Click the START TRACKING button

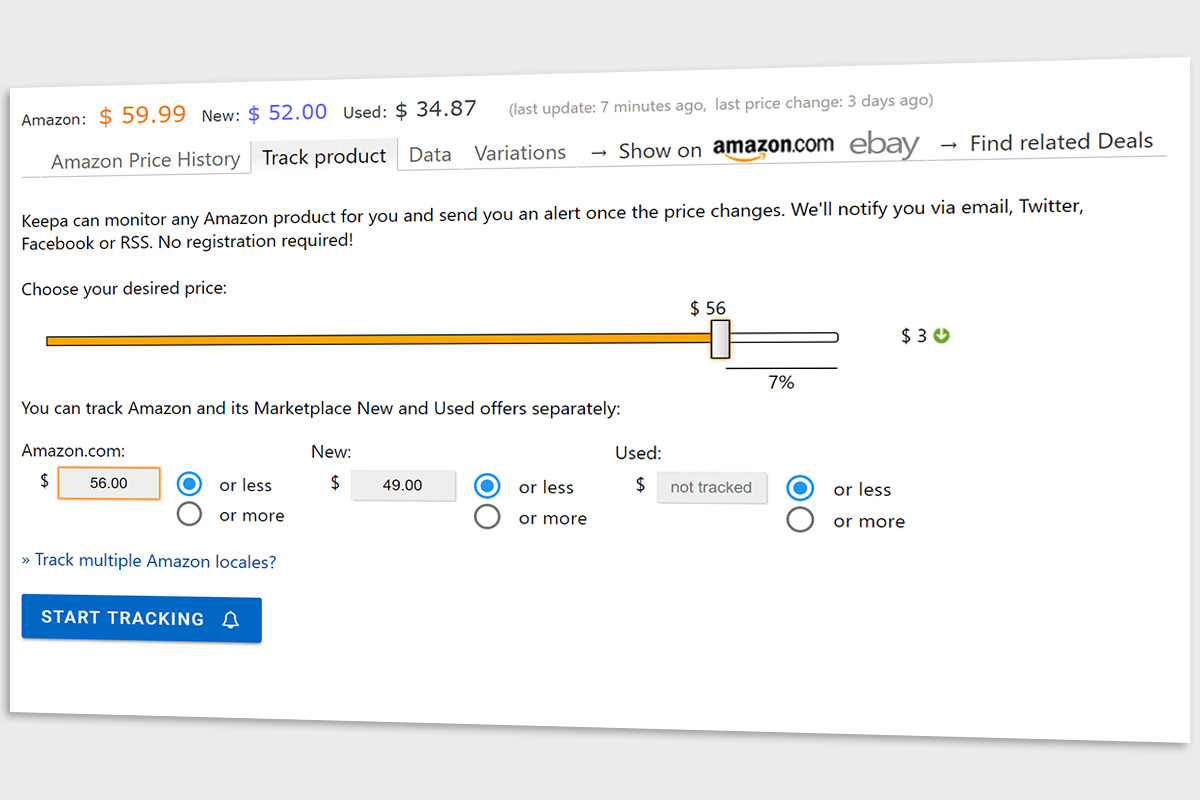tap(141, 619)
